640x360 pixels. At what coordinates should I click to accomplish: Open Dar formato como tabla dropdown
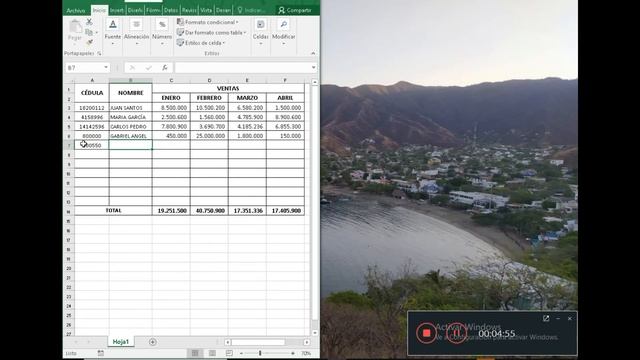(211, 32)
